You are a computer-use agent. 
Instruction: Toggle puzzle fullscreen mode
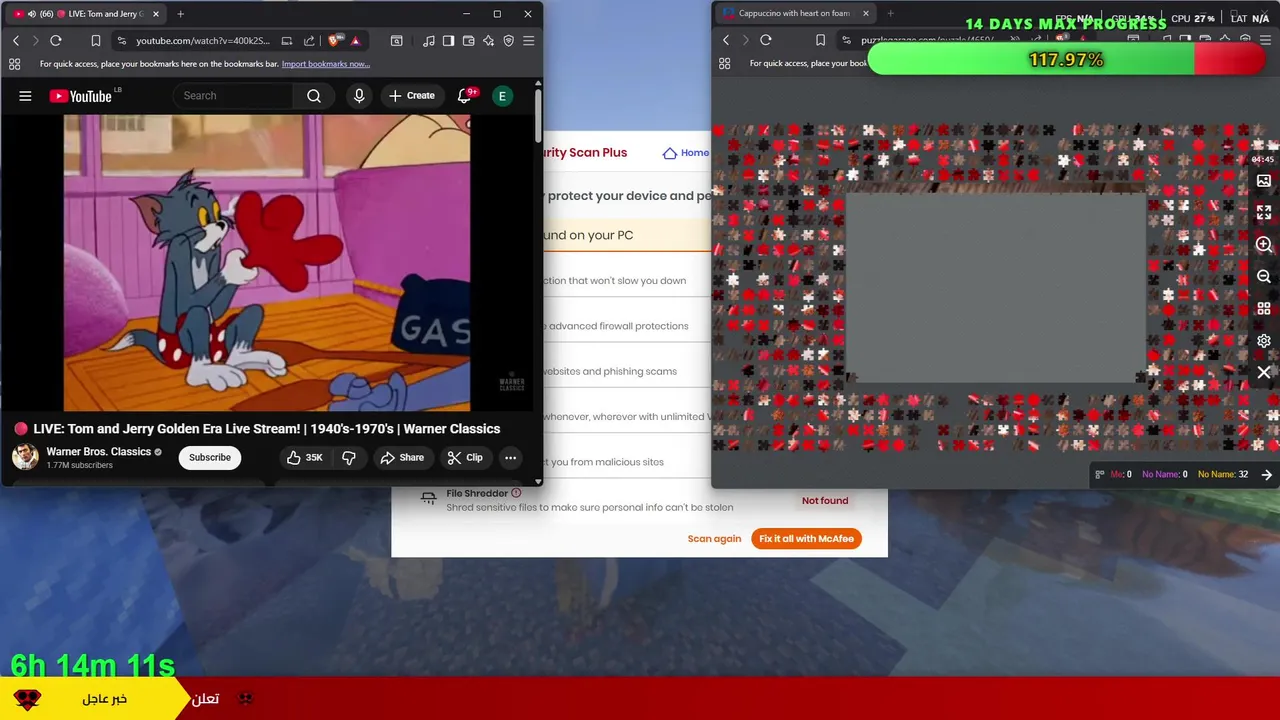(1264, 213)
